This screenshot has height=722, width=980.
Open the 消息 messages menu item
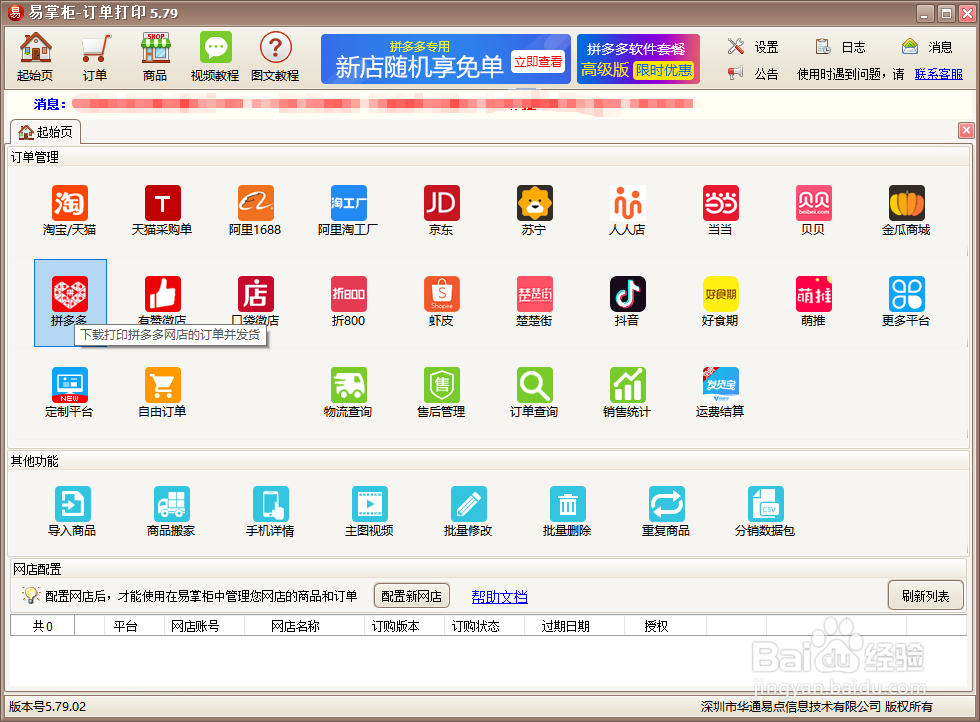tap(928, 47)
